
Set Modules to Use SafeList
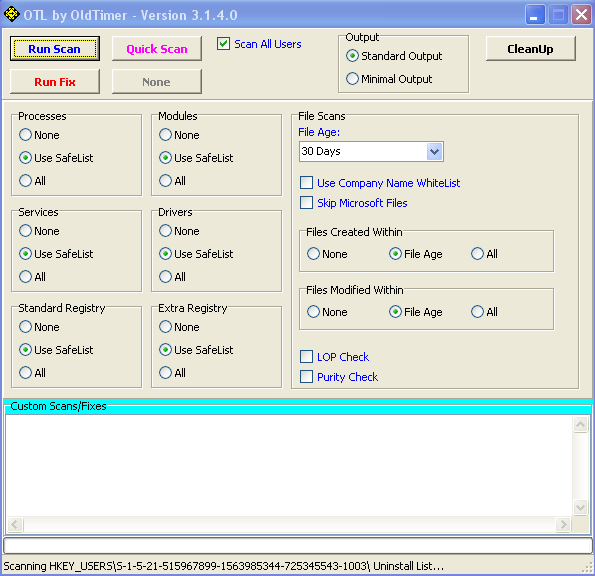pyautogui.click(x=165, y=157)
